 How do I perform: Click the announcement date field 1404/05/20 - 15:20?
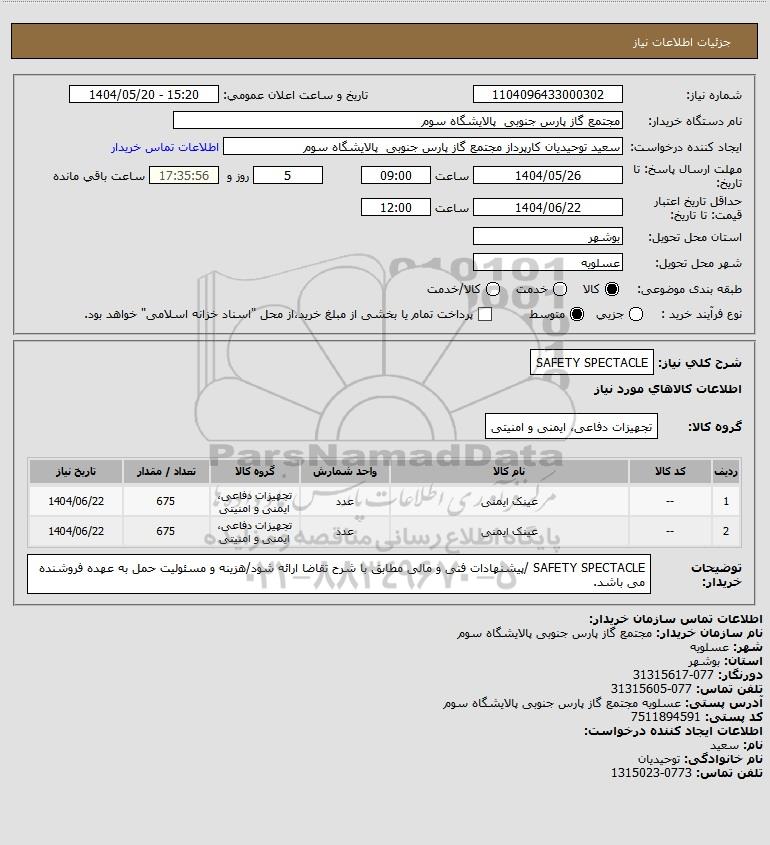coord(144,94)
